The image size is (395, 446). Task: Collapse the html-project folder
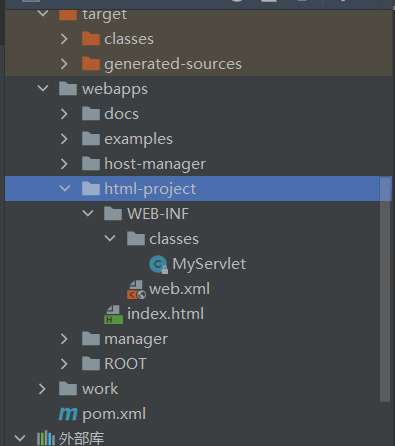[65, 188]
